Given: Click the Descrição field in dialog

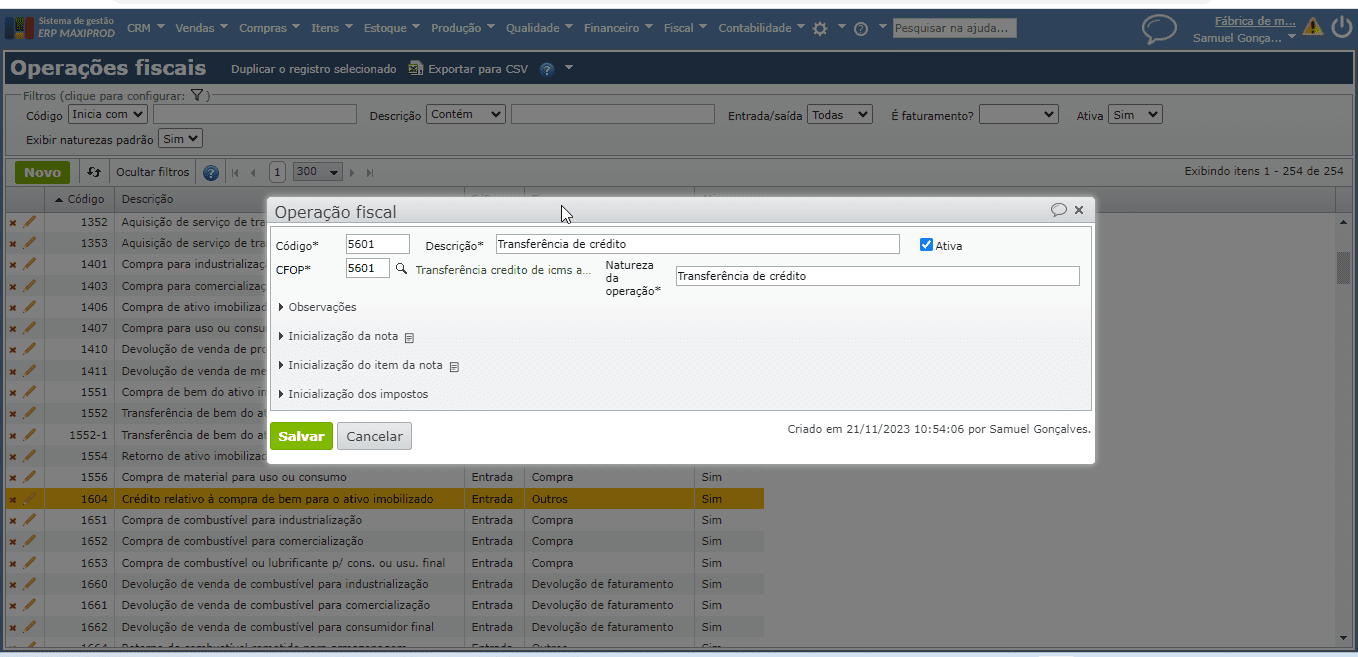Looking at the screenshot, I should pyautogui.click(x=698, y=244).
